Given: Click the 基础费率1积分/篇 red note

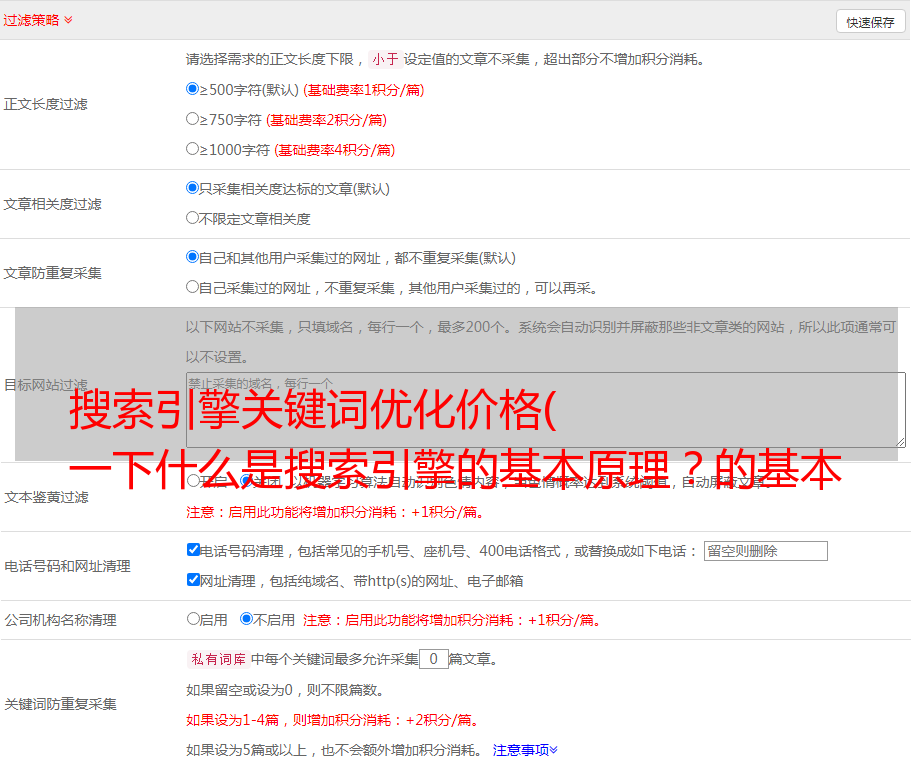Looking at the screenshot, I should click(364, 90).
